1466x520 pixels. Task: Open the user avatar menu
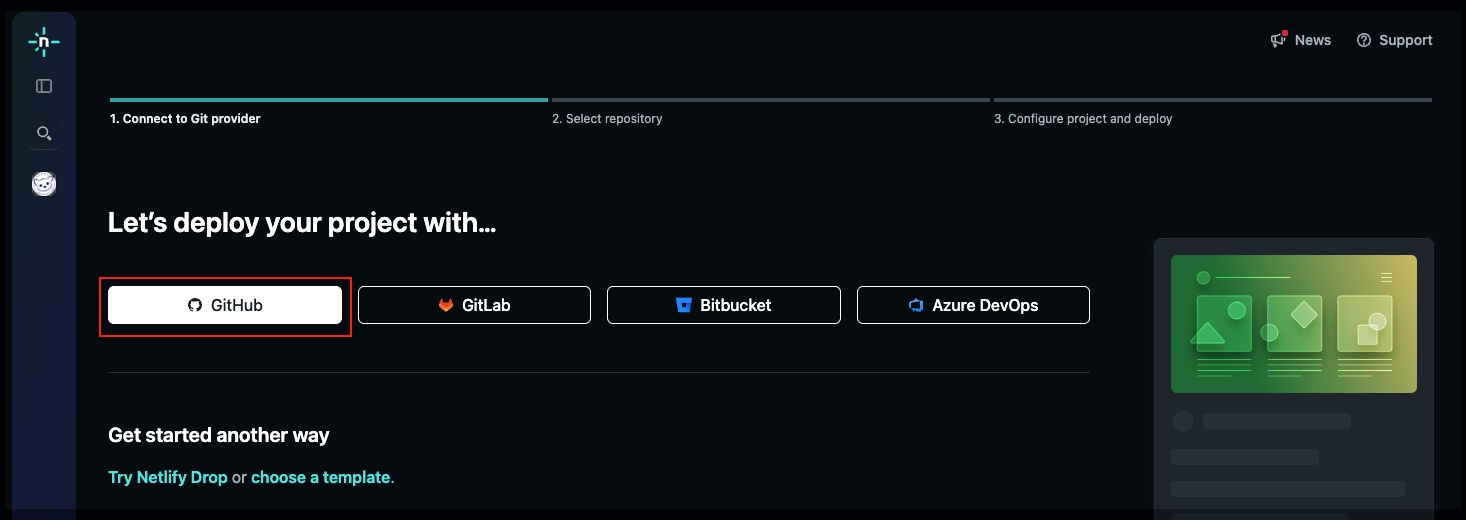pos(44,184)
